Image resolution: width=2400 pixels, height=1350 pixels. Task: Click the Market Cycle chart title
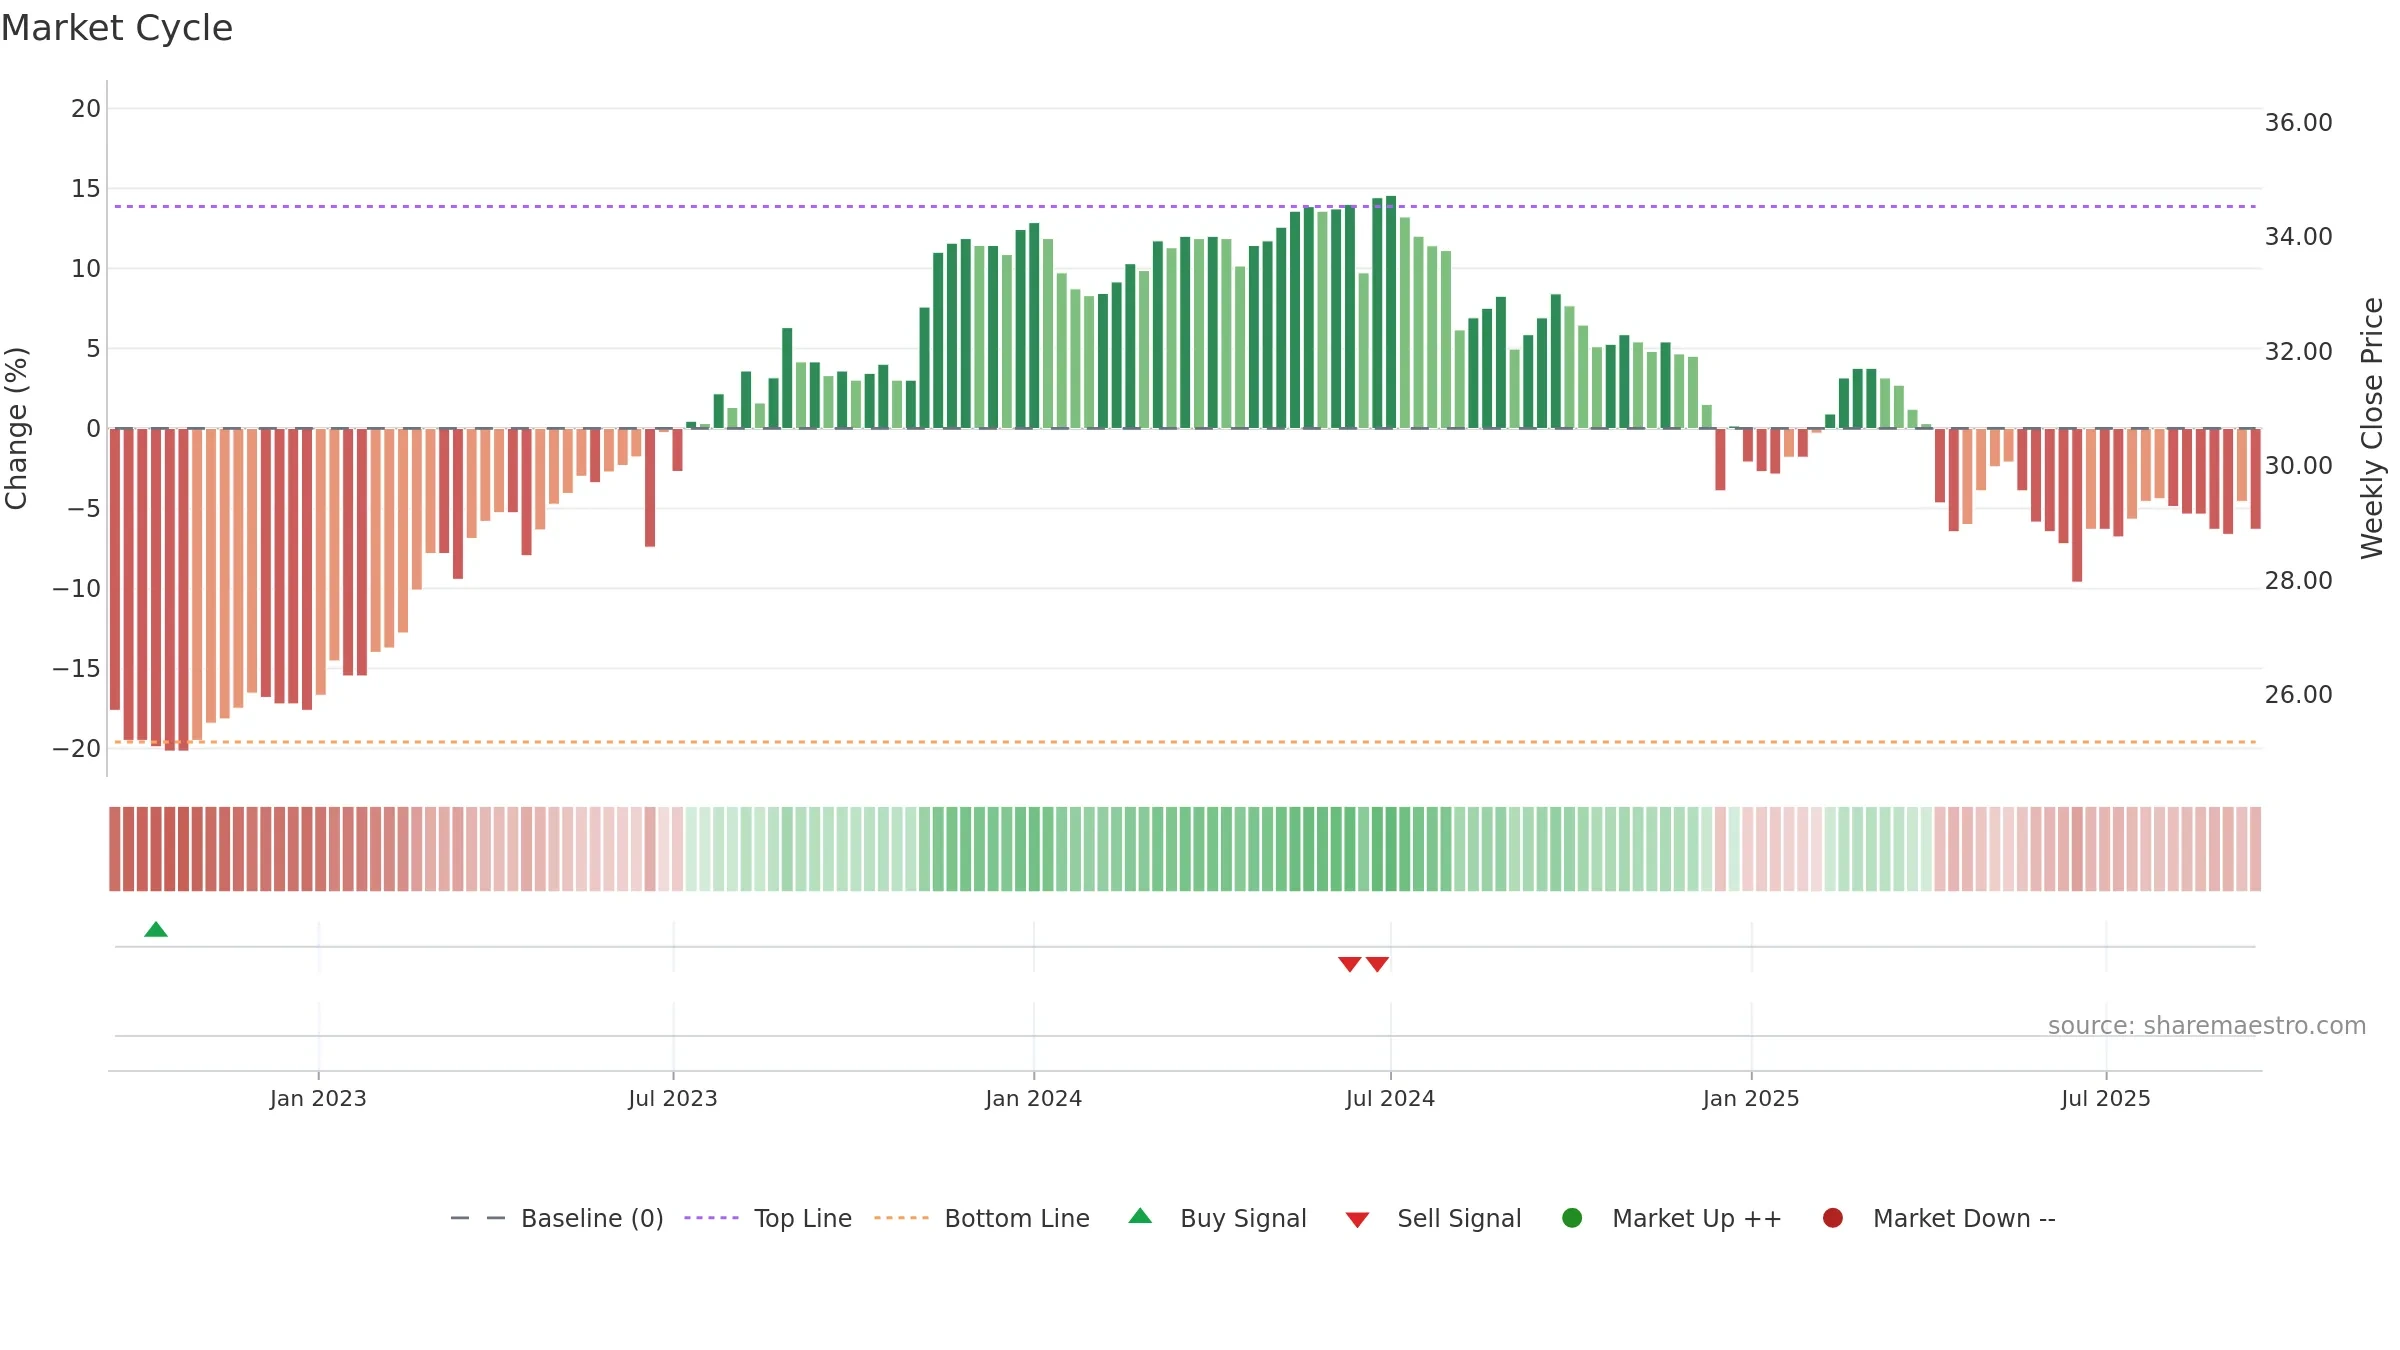tap(117, 28)
